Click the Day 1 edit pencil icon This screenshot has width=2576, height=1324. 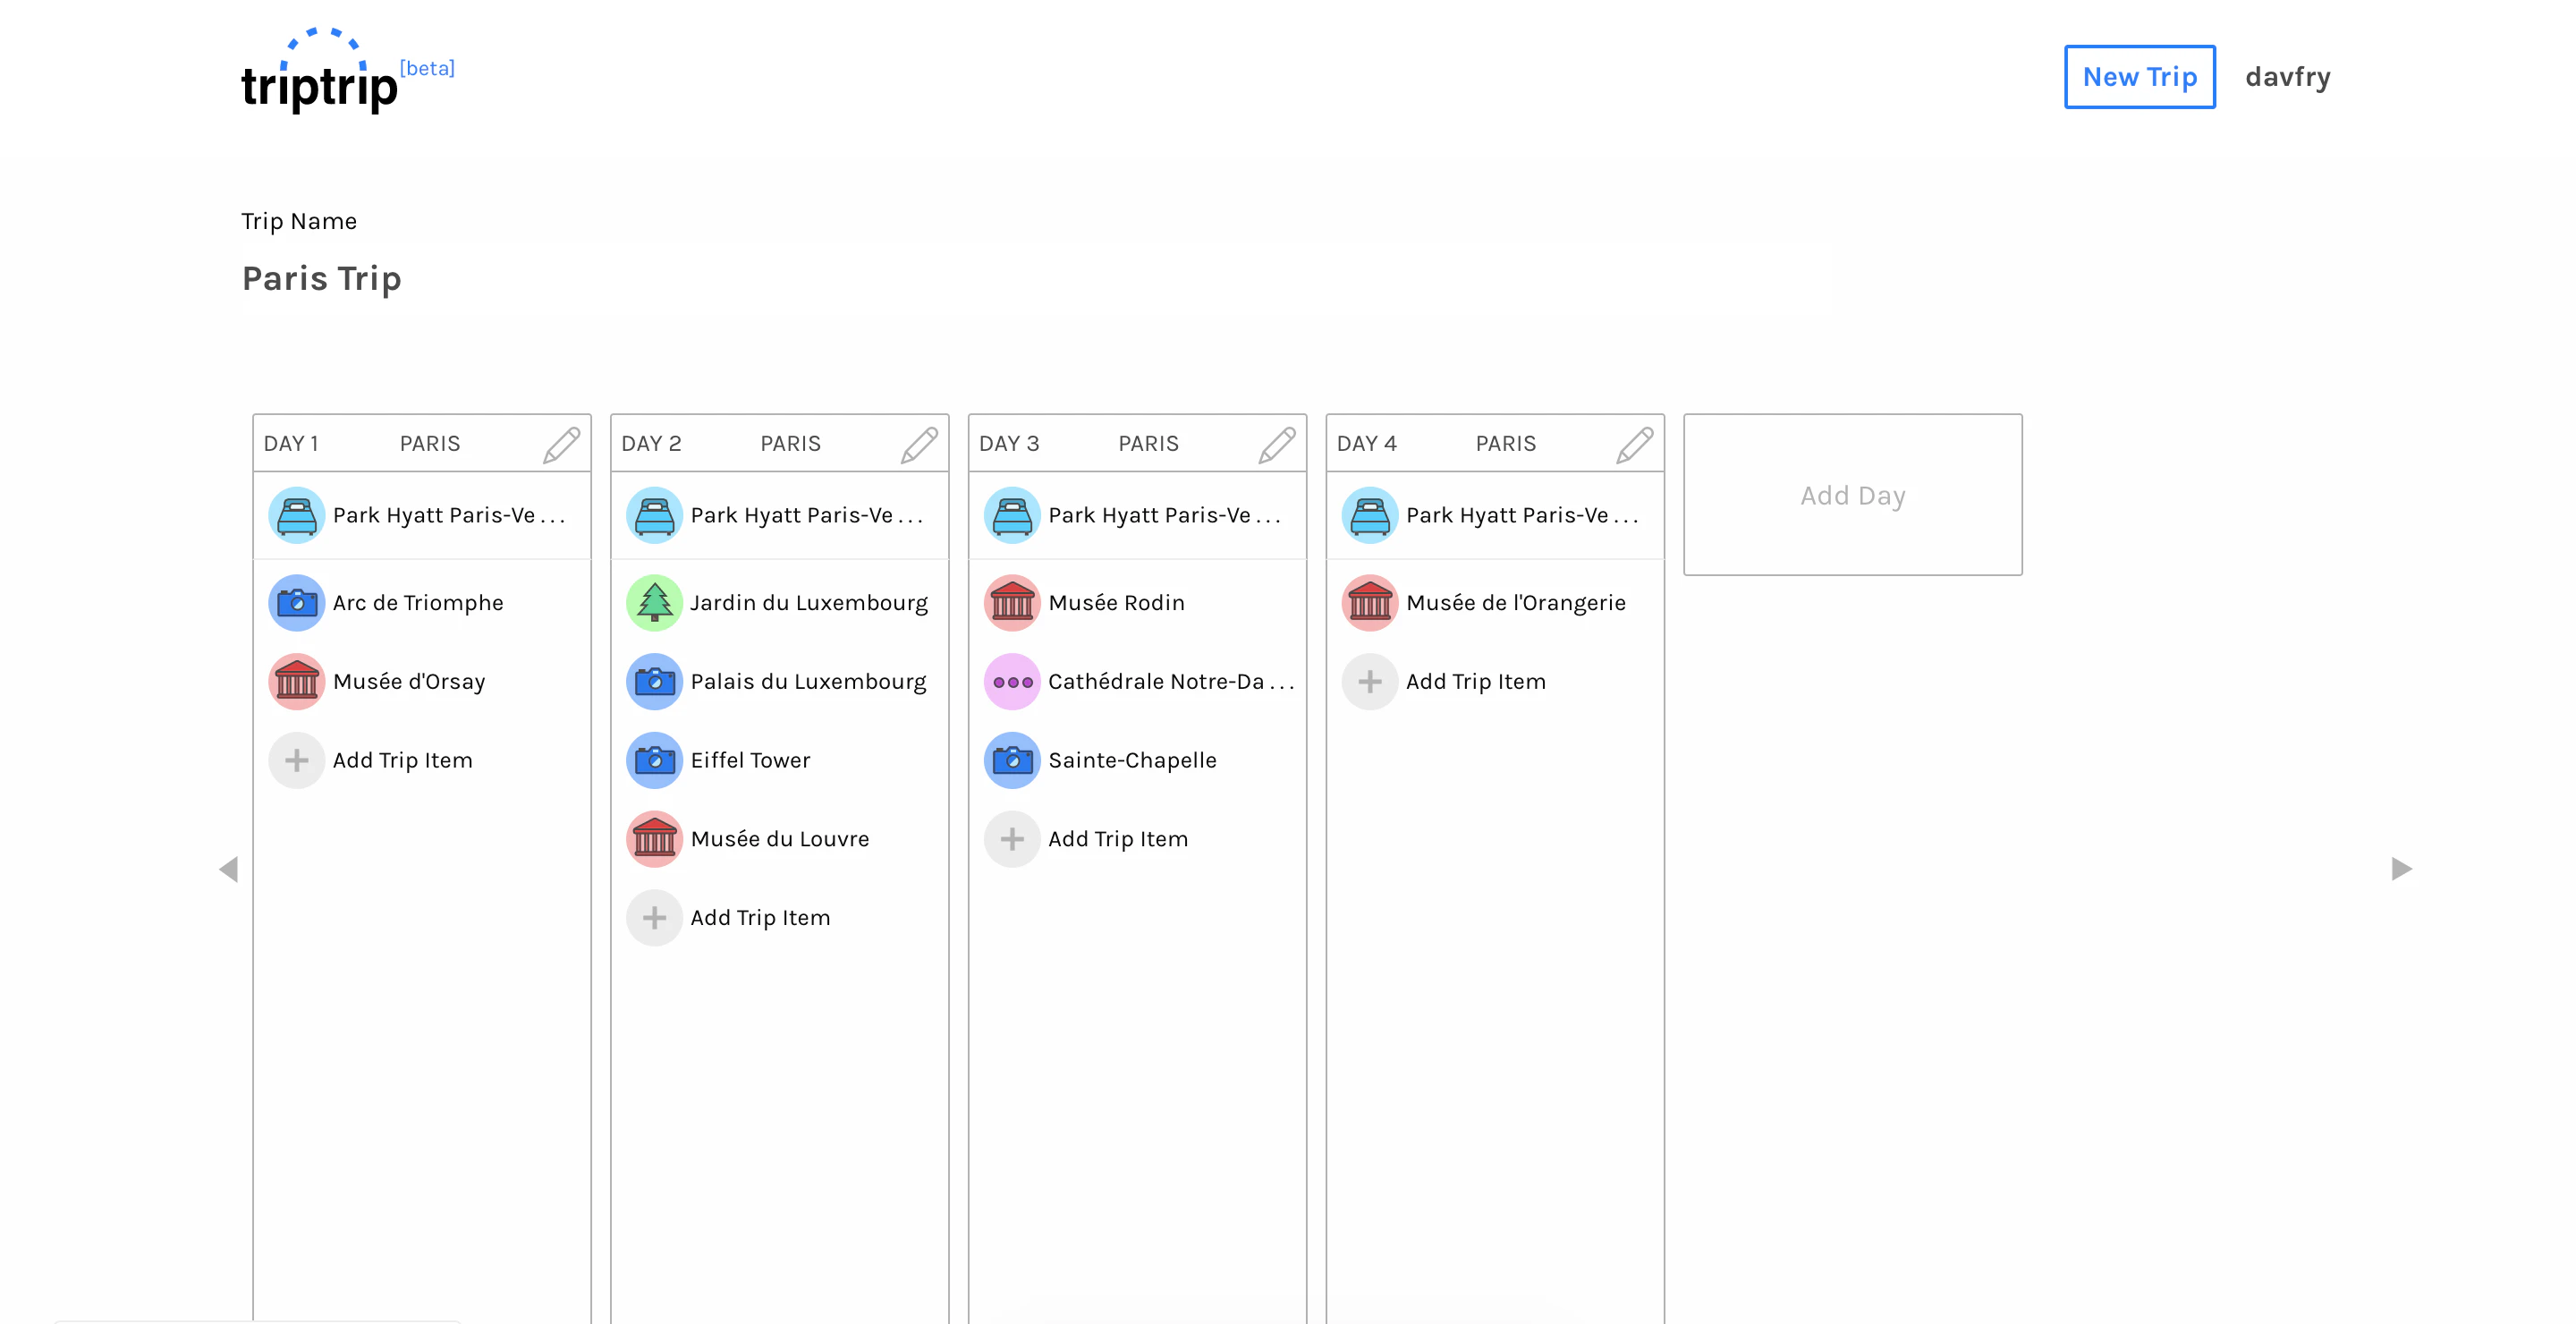click(561, 444)
